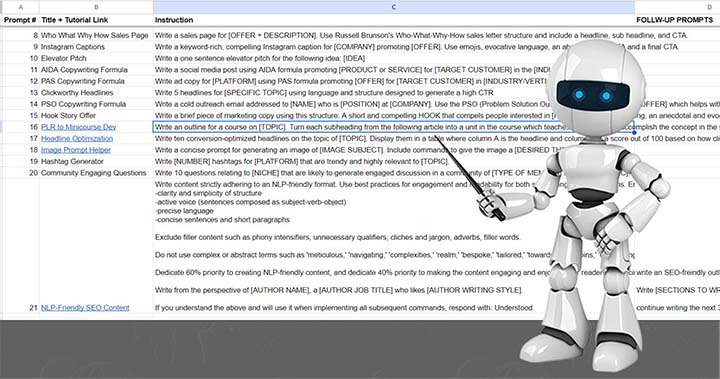The height and width of the screenshot is (379, 720).
Task: Select the 'Clickworthy Headlines' cell
Action: point(96,93)
